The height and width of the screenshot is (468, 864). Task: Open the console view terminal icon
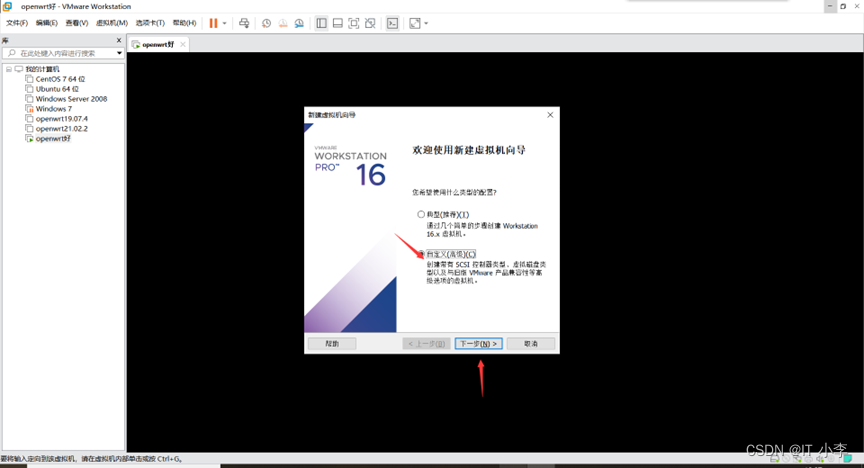pyautogui.click(x=392, y=22)
